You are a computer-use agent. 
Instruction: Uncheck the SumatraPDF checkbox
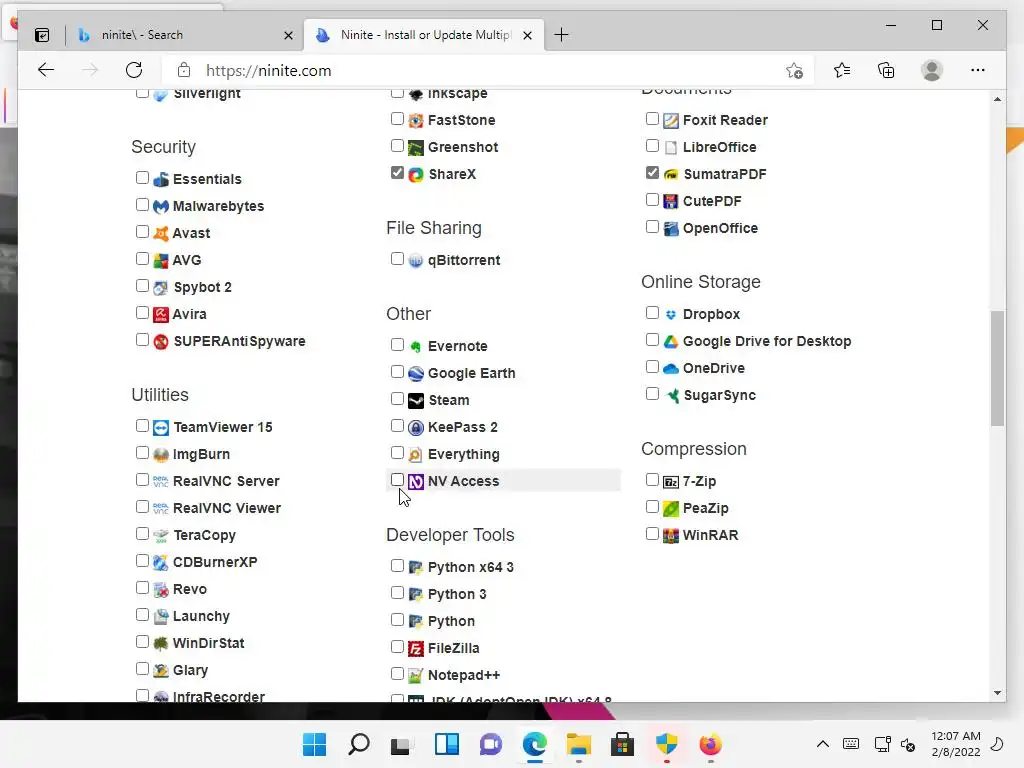pyautogui.click(x=652, y=172)
